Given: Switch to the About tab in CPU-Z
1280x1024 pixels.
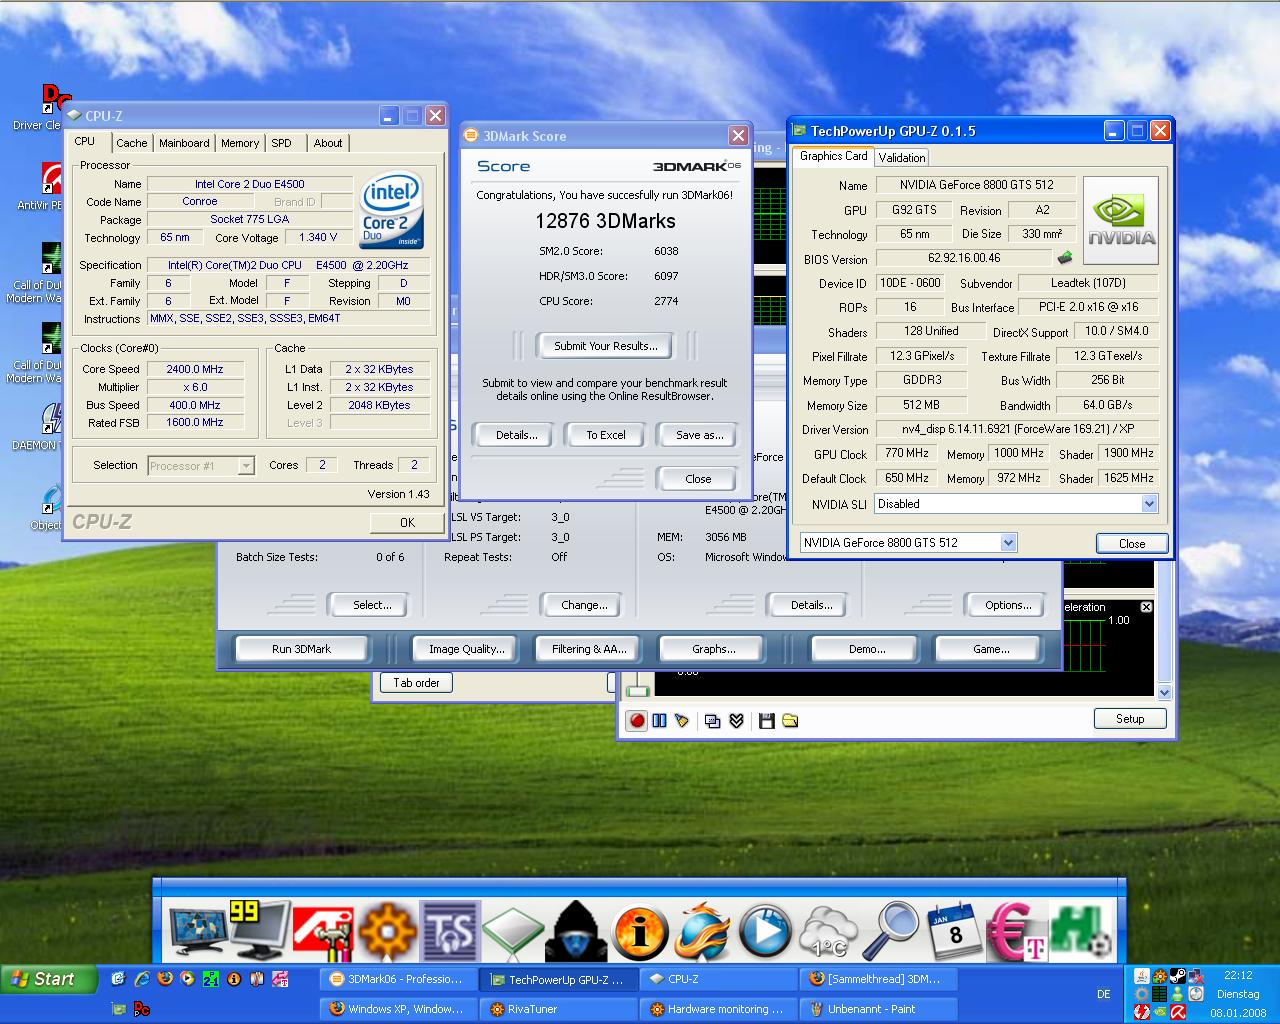Looking at the screenshot, I should point(328,143).
